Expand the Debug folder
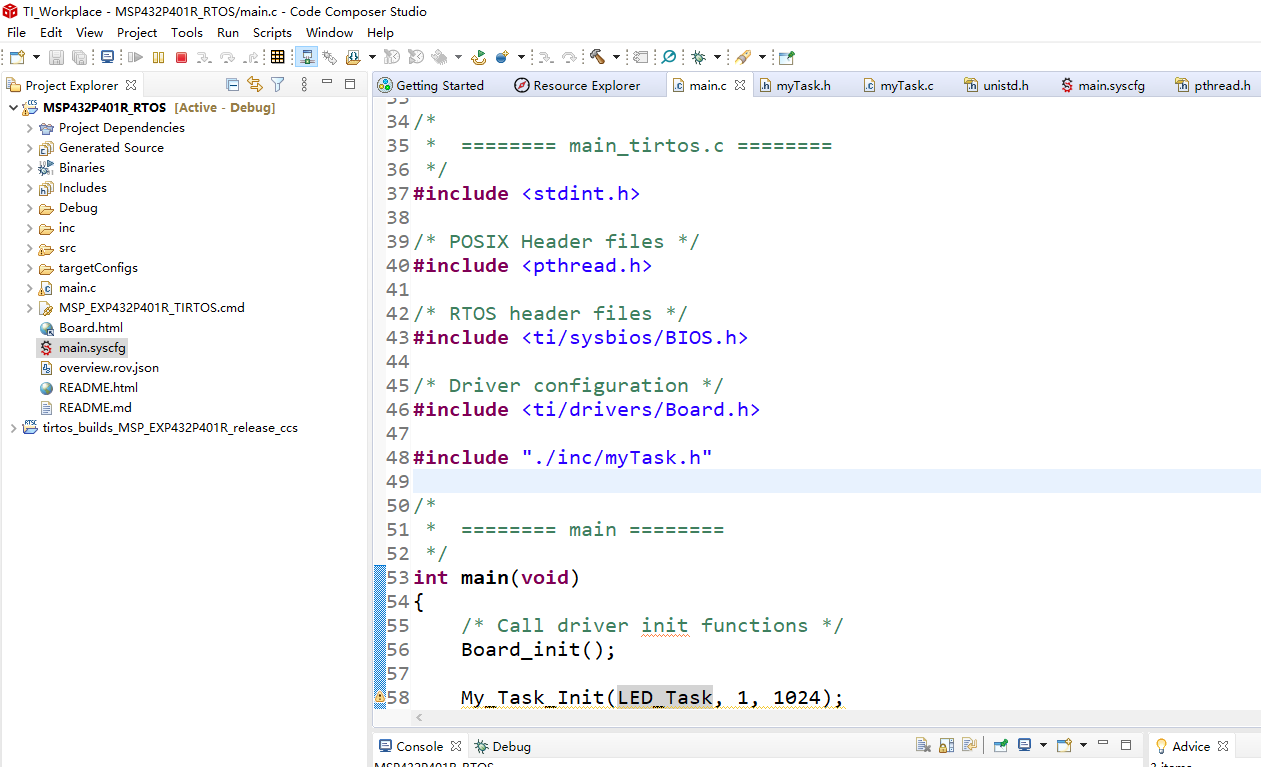The width and height of the screenshot is (1261, 767). click(30, 208)
